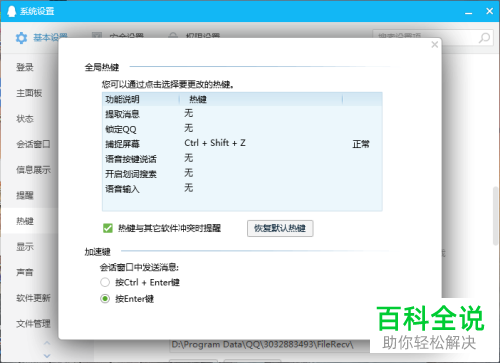Switch to 基本设置 tab

[41, 38]
